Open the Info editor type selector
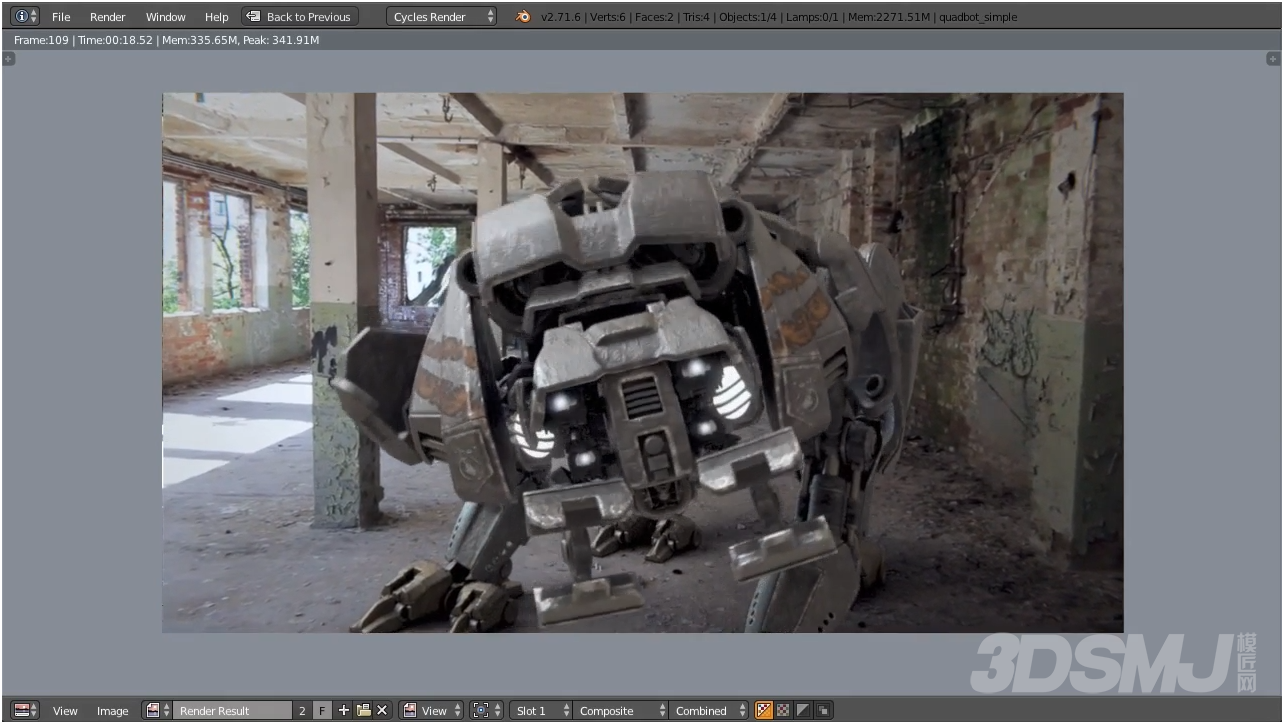This screenshot has width=1284, height=724. click(x=25, y=16)
